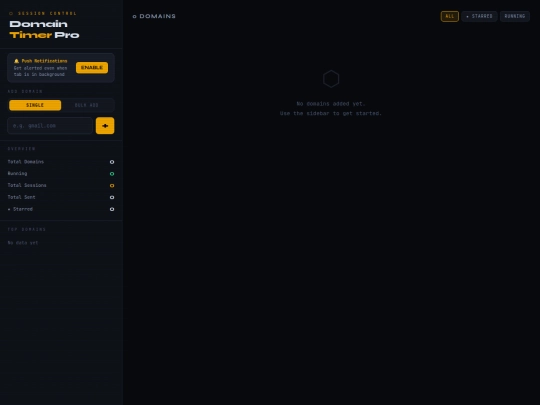
Task: Filter the list by Starred domains
Action: pyautogui.click(x=479, y=16)
